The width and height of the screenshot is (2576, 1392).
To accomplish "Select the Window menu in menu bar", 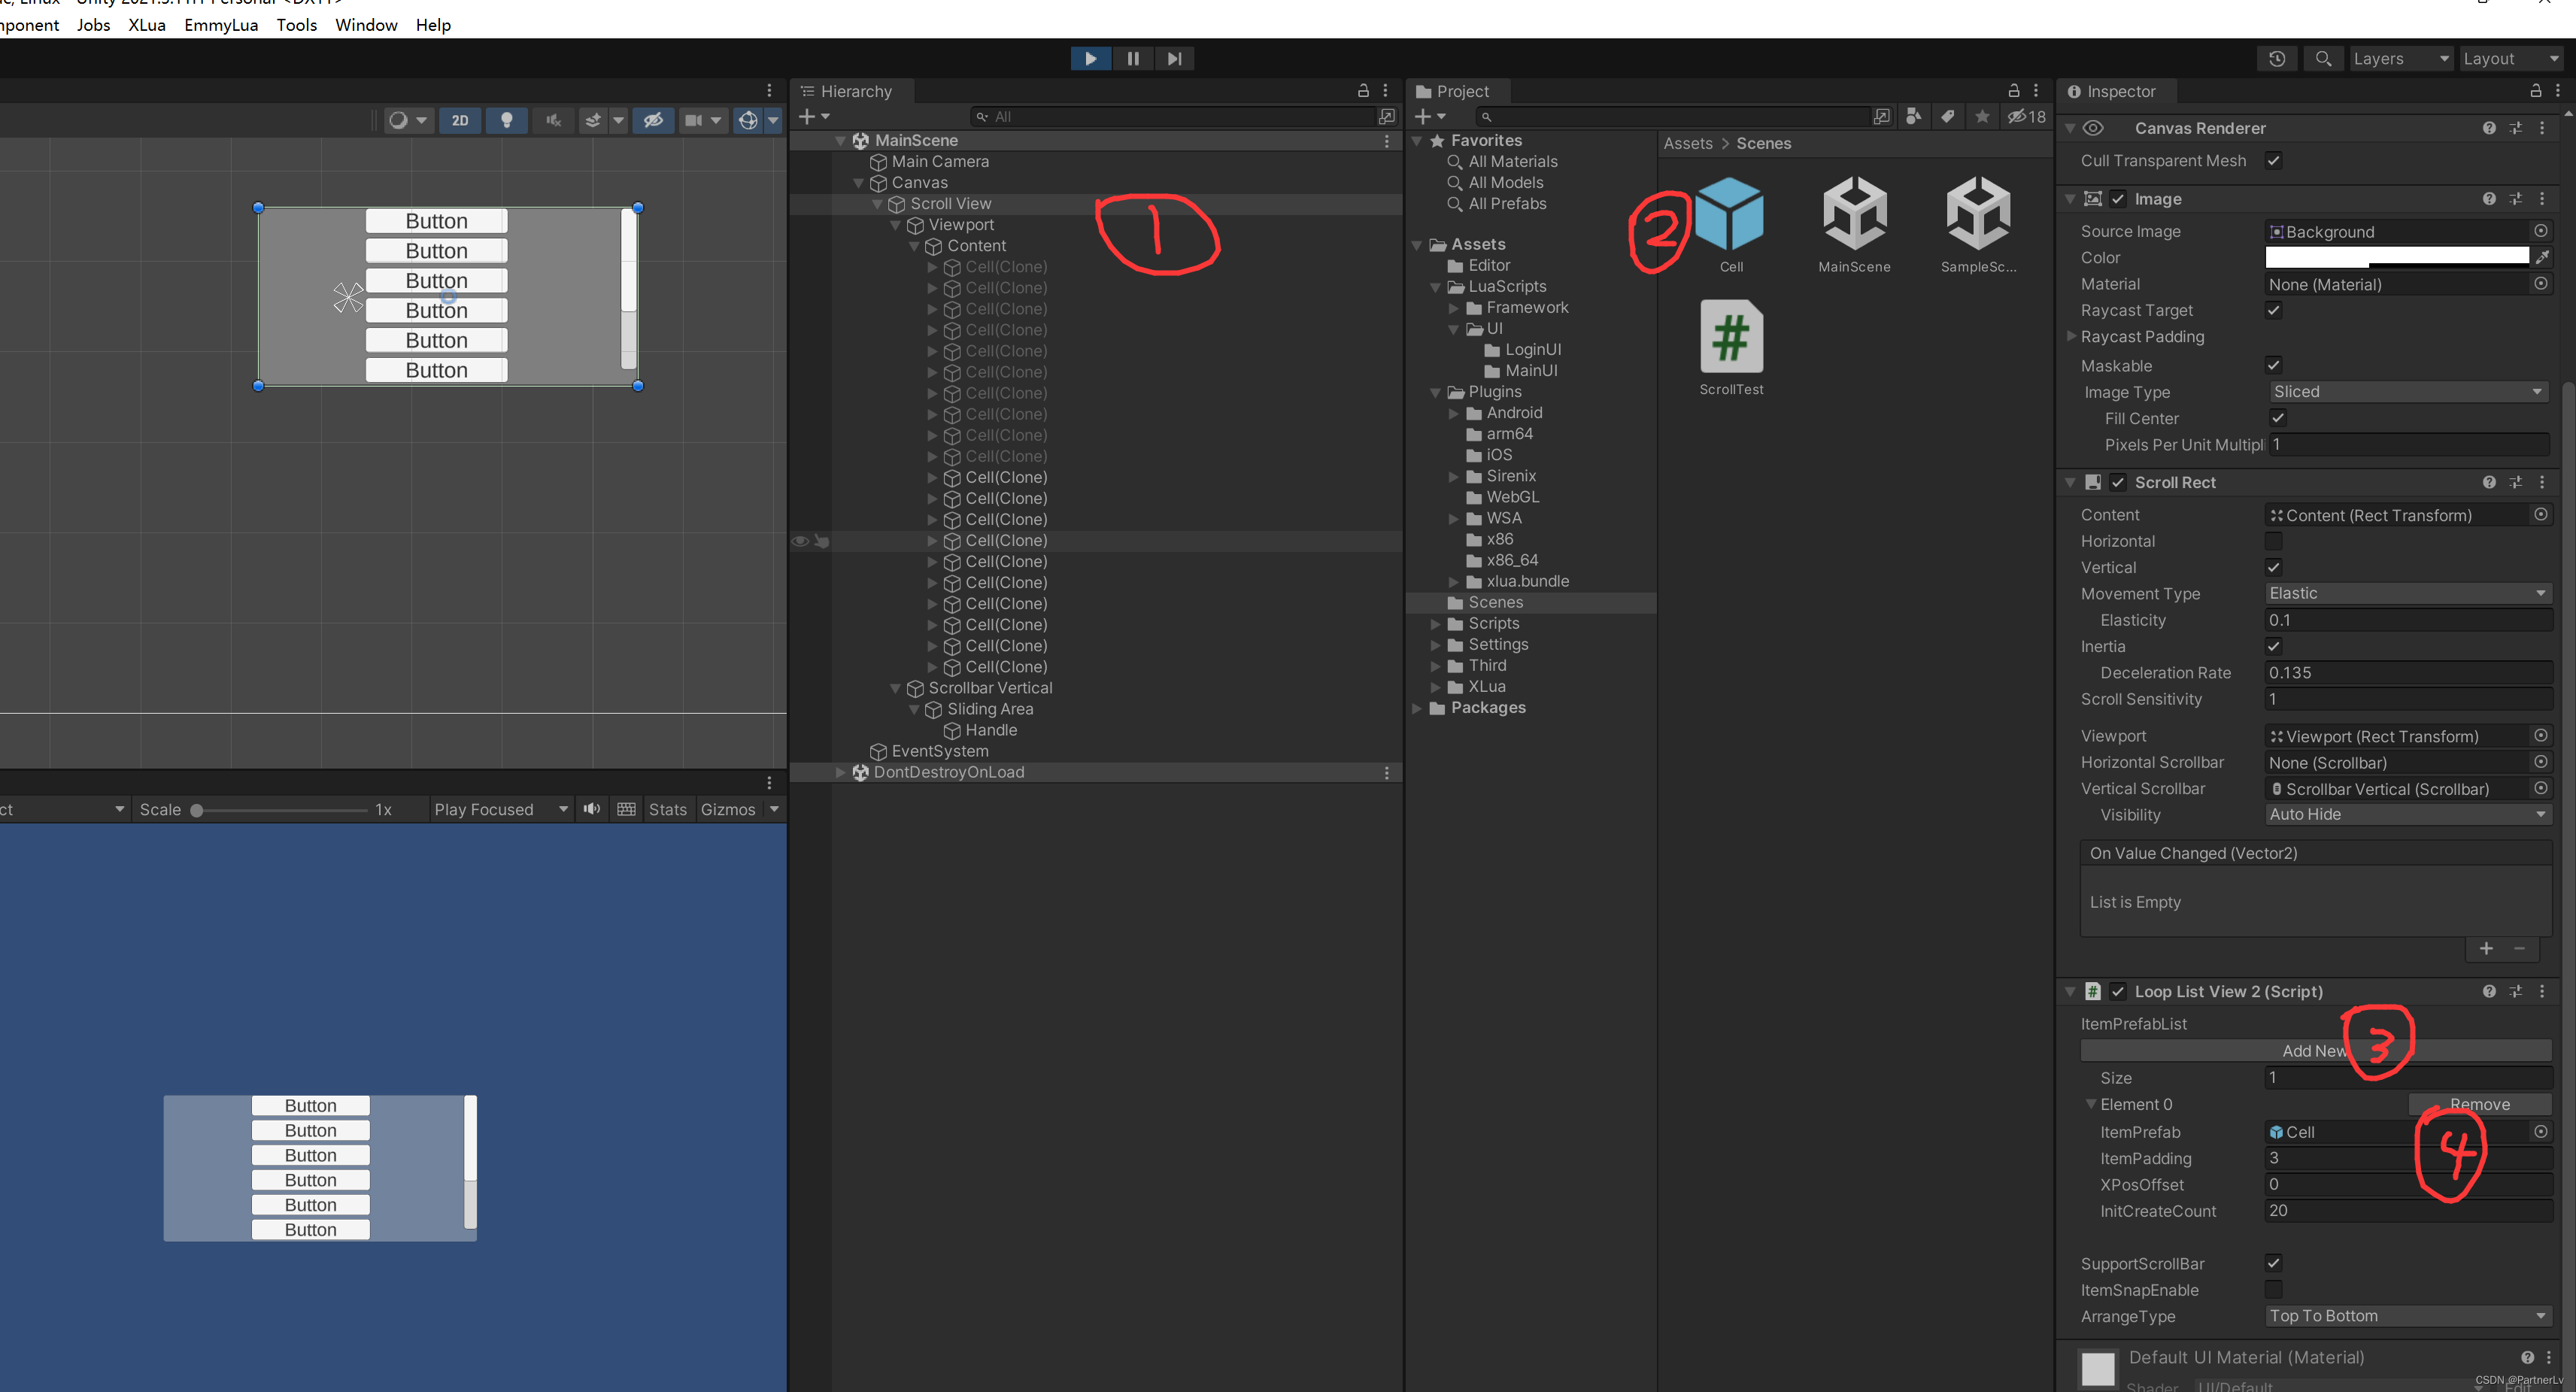I will tap(367, 24).
